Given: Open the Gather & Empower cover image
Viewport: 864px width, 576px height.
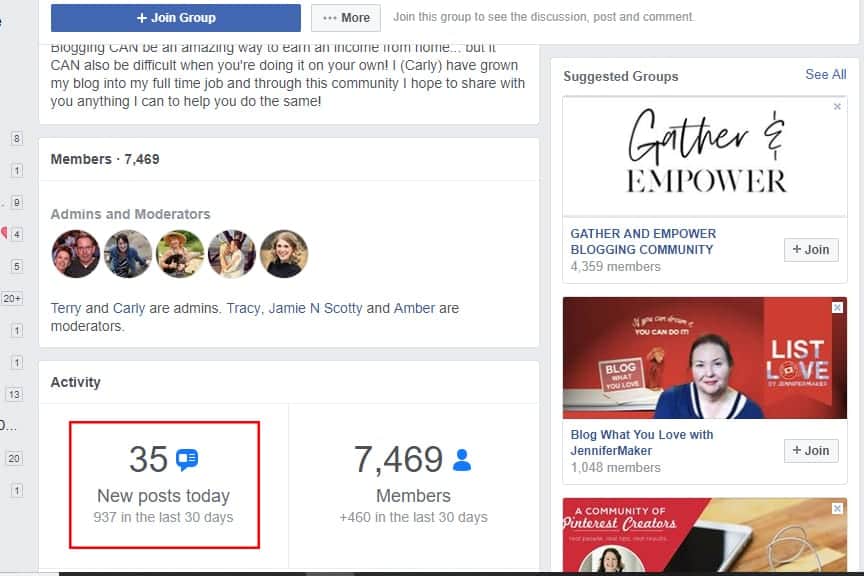Looking at the screenshot, I should 704,156.
